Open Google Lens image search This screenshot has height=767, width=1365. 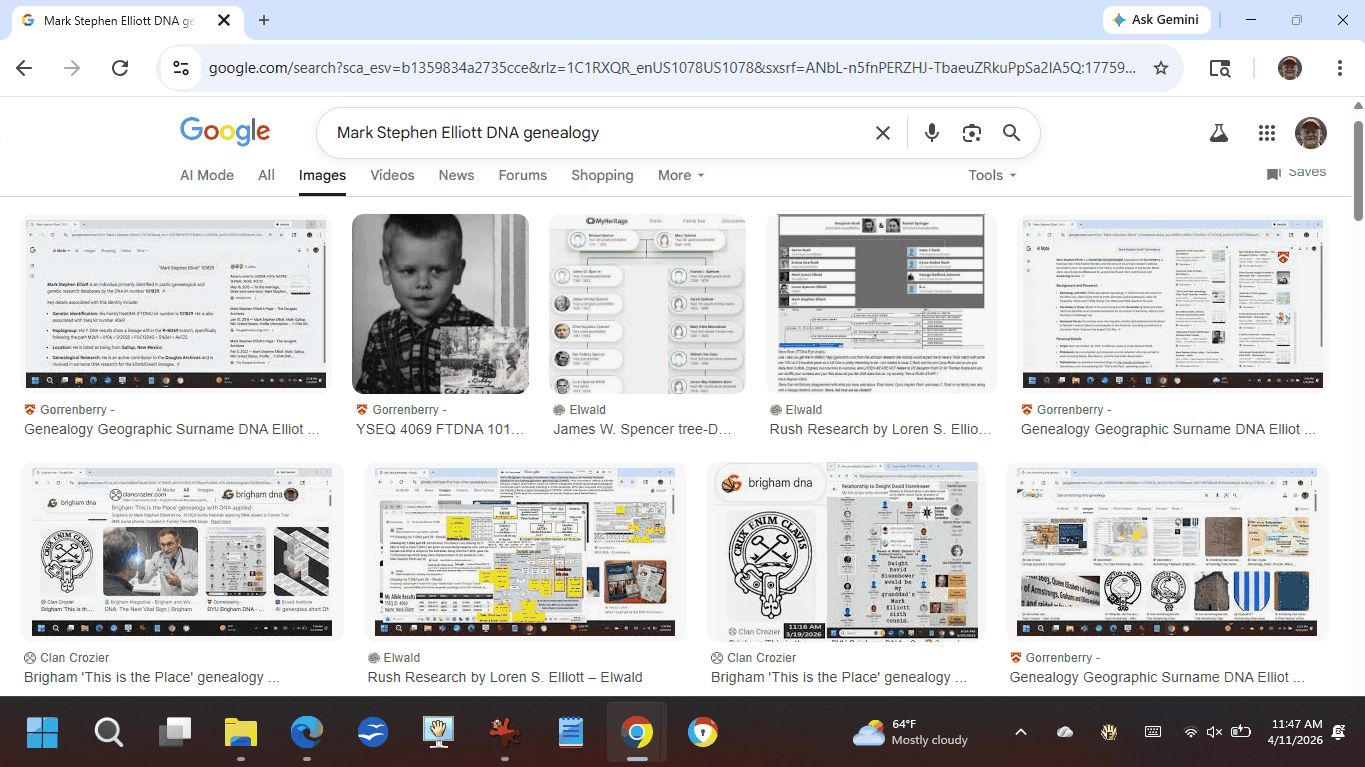(x=971, y=133)
